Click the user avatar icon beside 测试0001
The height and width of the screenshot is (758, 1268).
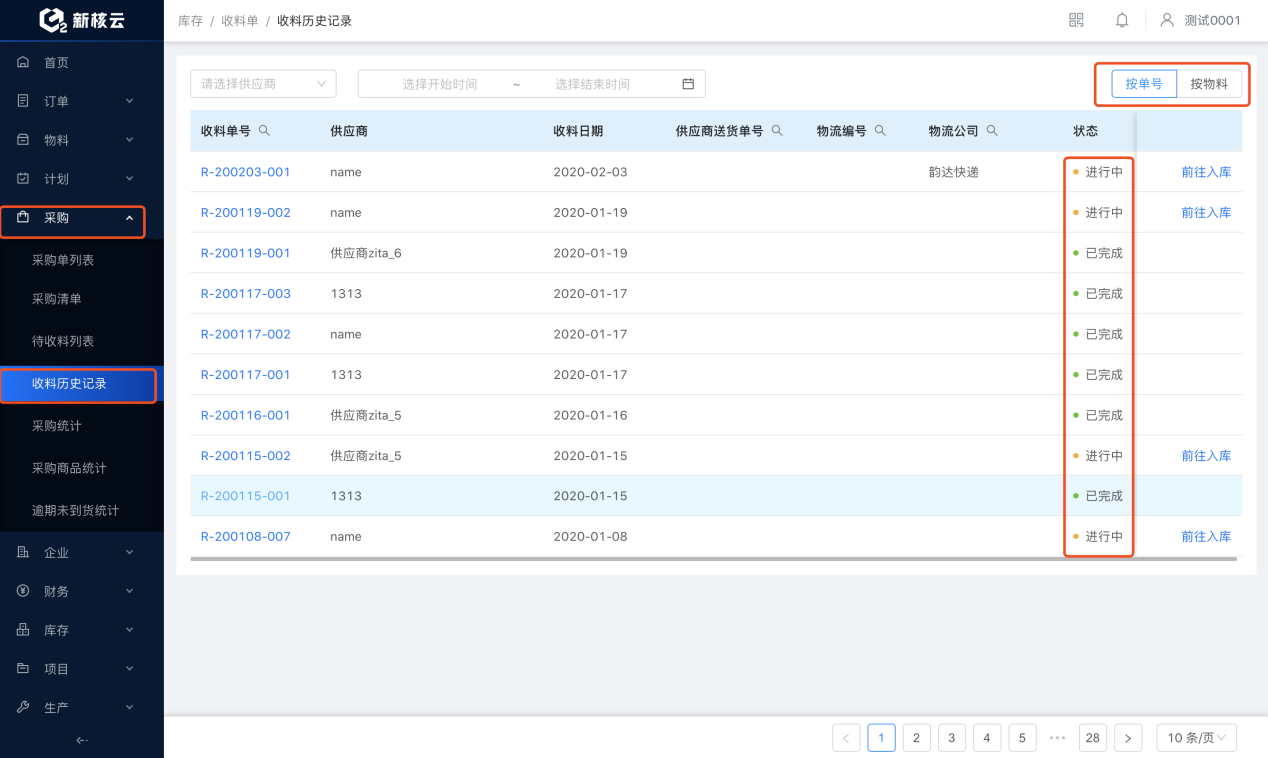1166,20
